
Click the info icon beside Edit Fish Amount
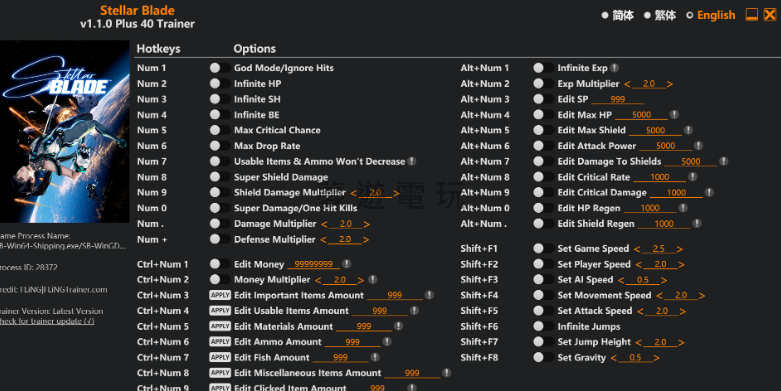375,357
